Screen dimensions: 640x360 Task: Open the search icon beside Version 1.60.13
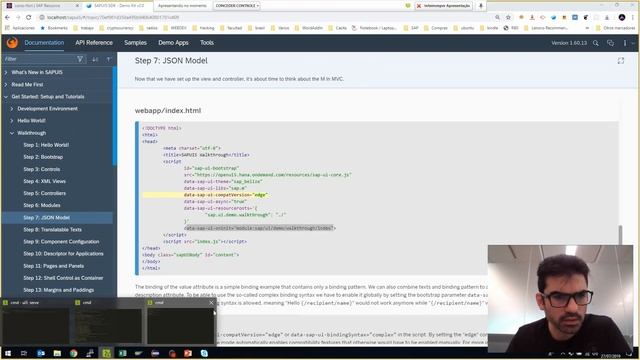[x=596, y=43]
